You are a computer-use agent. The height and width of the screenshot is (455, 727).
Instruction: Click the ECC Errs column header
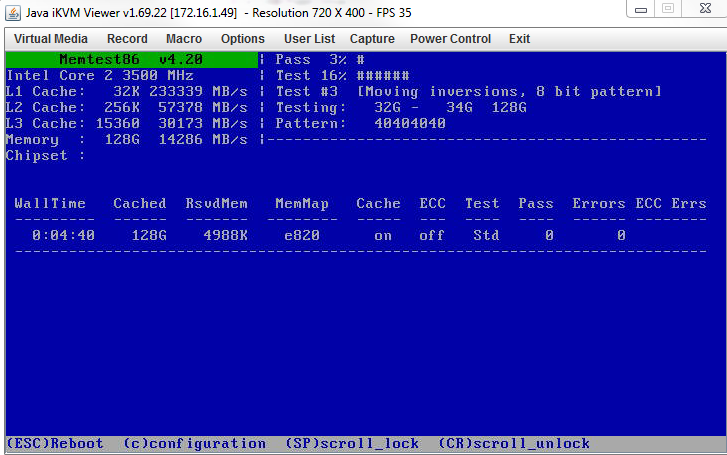(x=671, y=204)
